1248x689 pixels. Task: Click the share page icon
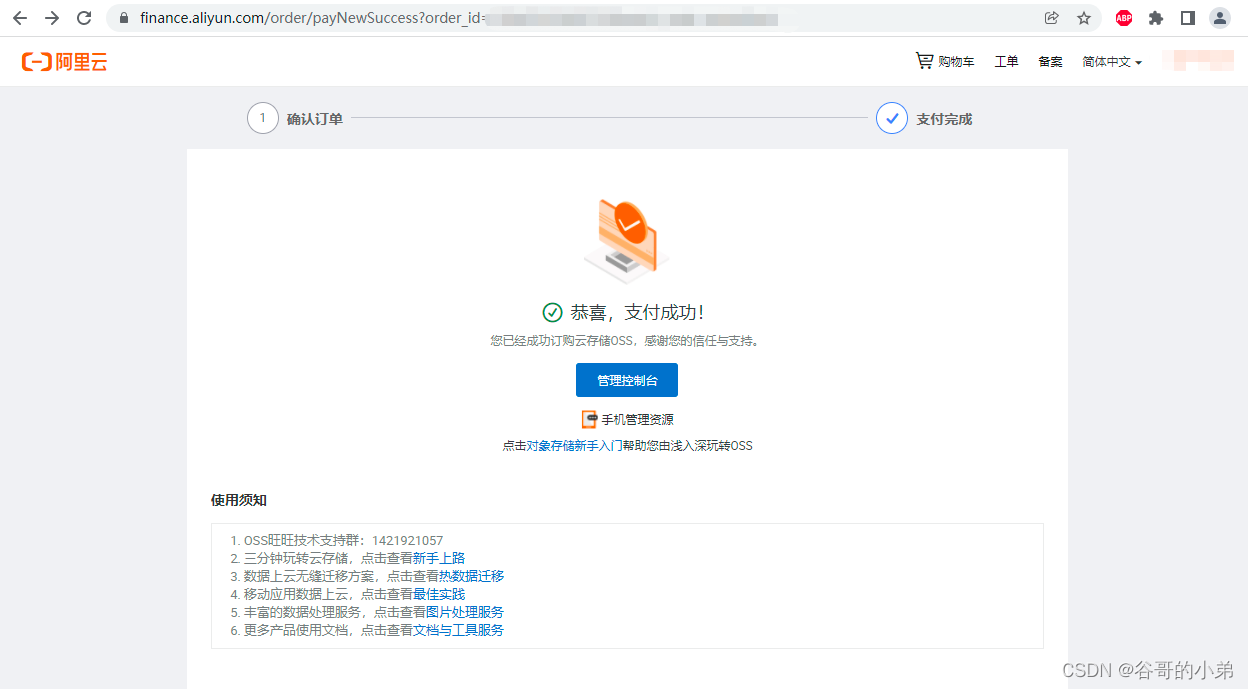(1050, 17)
